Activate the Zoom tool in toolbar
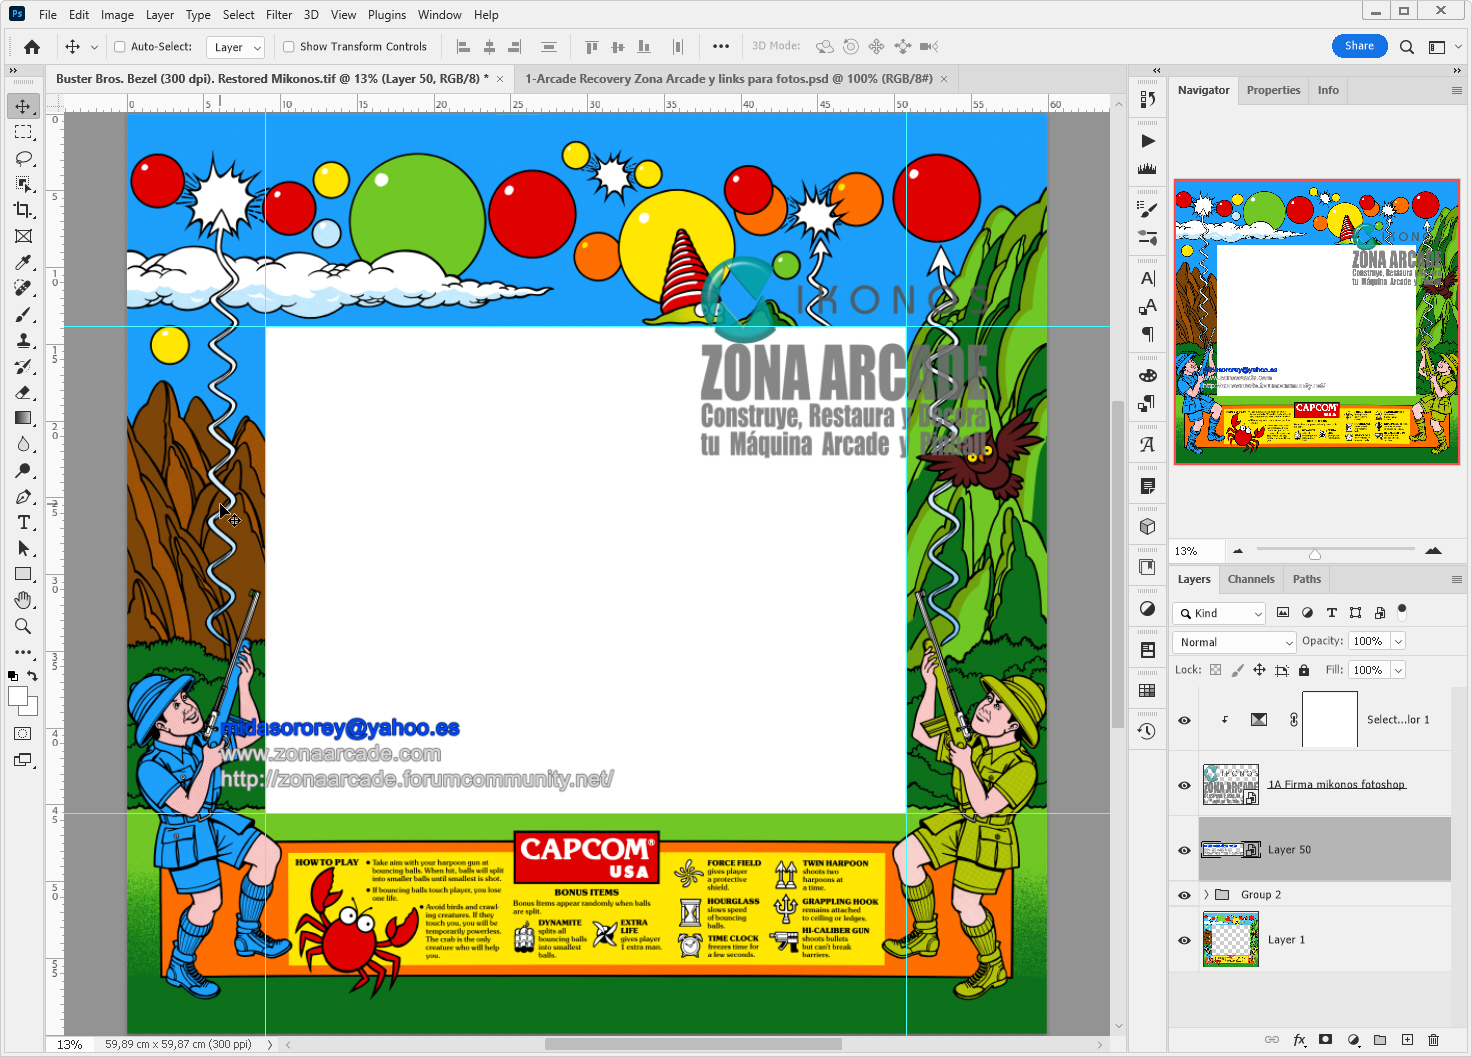Image resolution: width=1472 pixels, height=1057 pixels. pyautogui.click(x=23, y=626)
